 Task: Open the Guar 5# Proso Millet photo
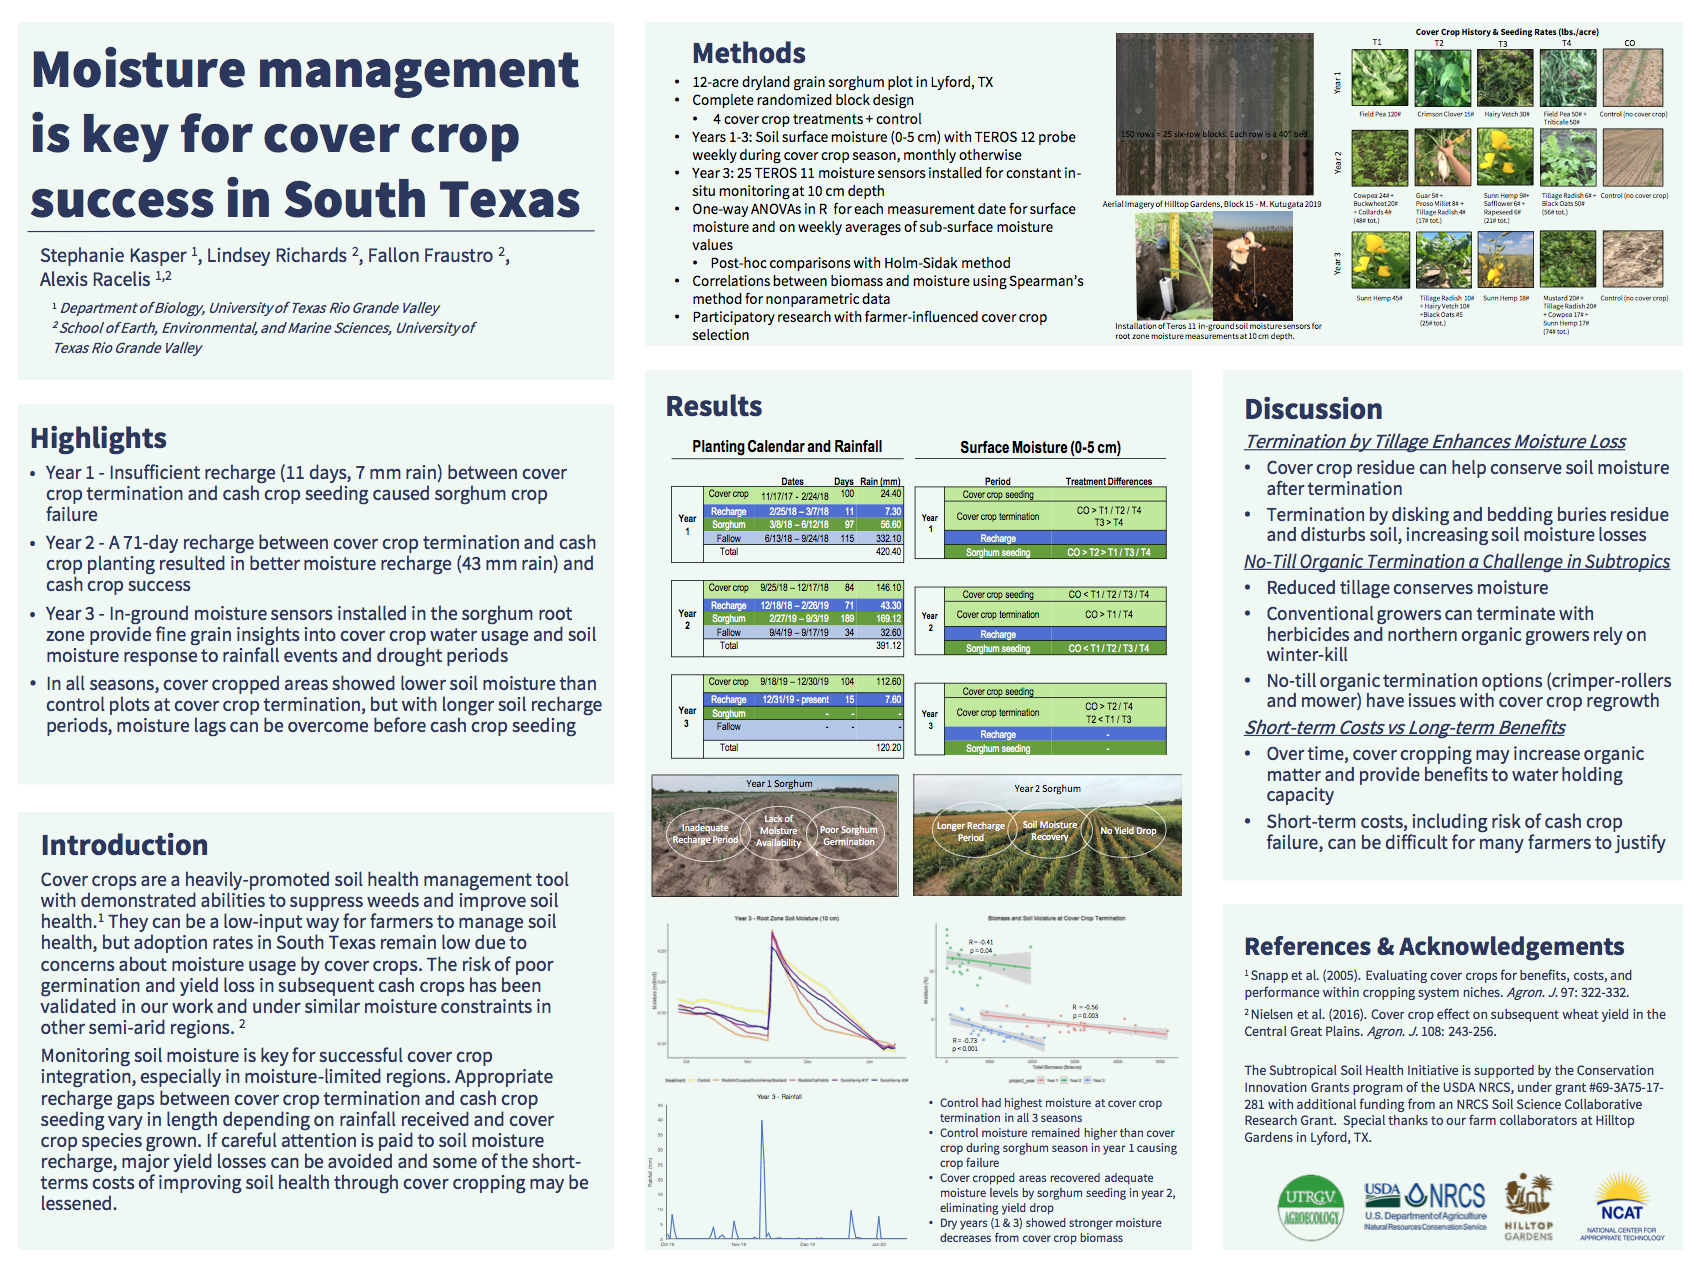coord(1444,159)
